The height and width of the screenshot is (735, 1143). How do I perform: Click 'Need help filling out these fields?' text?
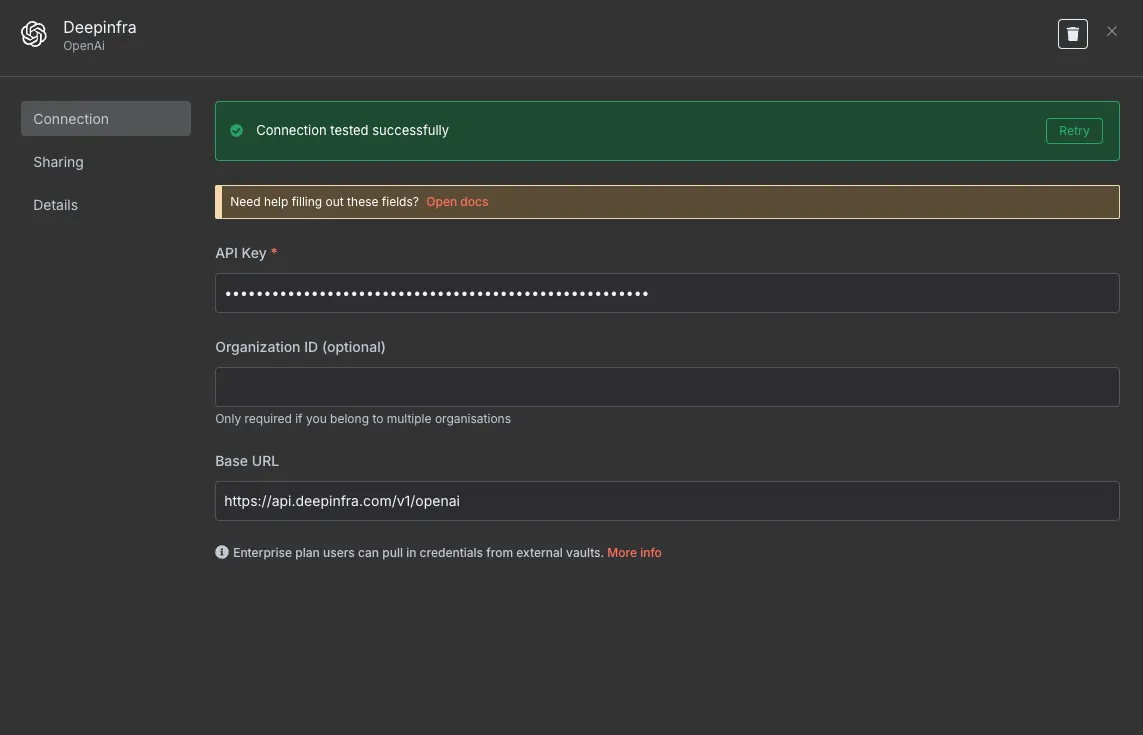[324, 202]
